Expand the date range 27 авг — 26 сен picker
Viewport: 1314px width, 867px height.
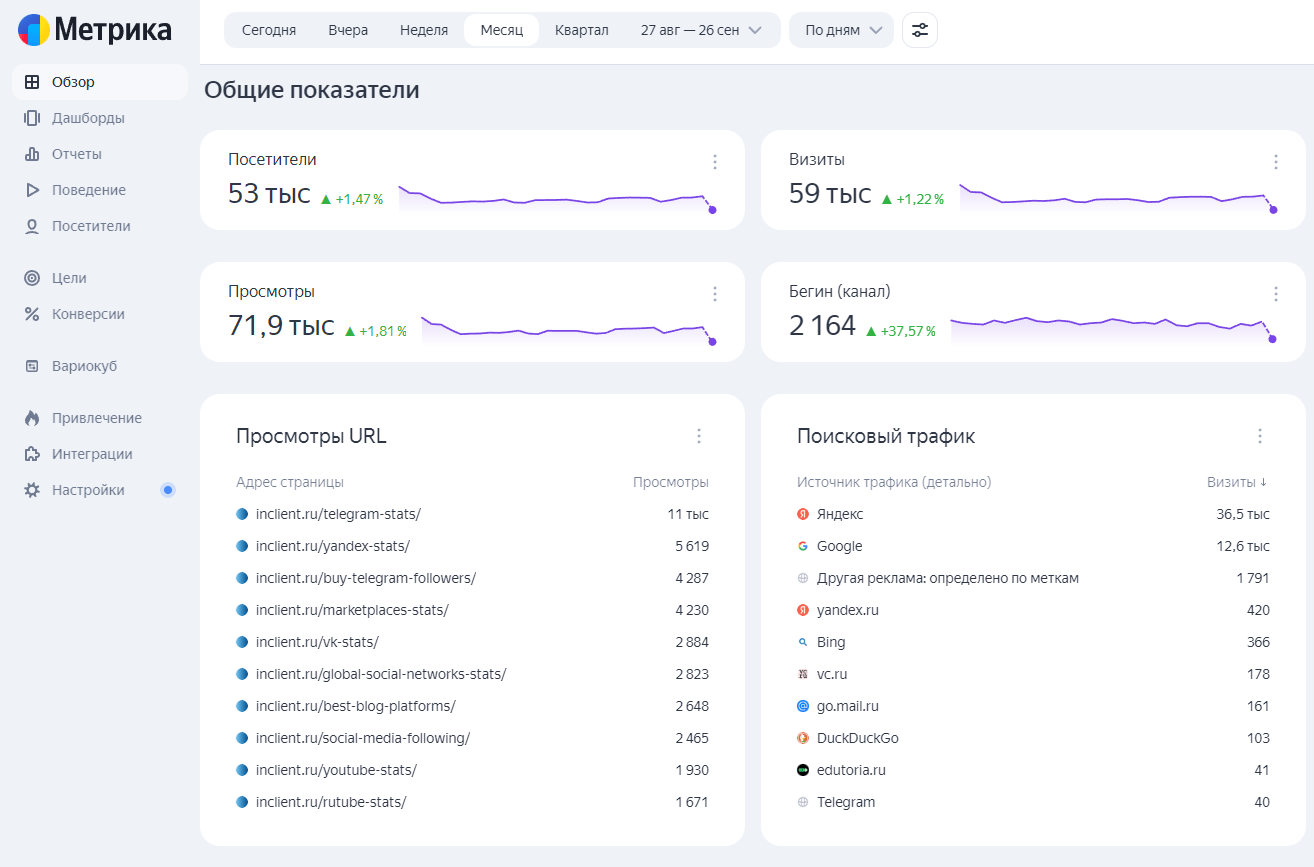pyautogui.click(x=701, y=30)
